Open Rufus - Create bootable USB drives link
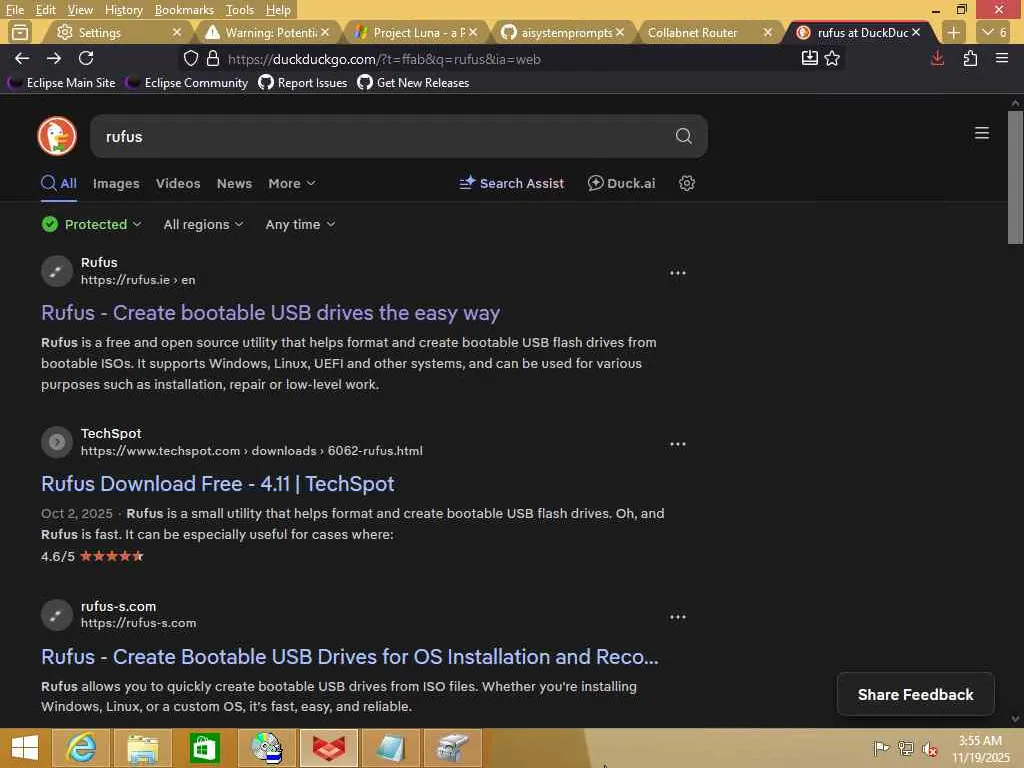Image resolution: width=1024 pixels, height=768 pixels. pos(270,313)
